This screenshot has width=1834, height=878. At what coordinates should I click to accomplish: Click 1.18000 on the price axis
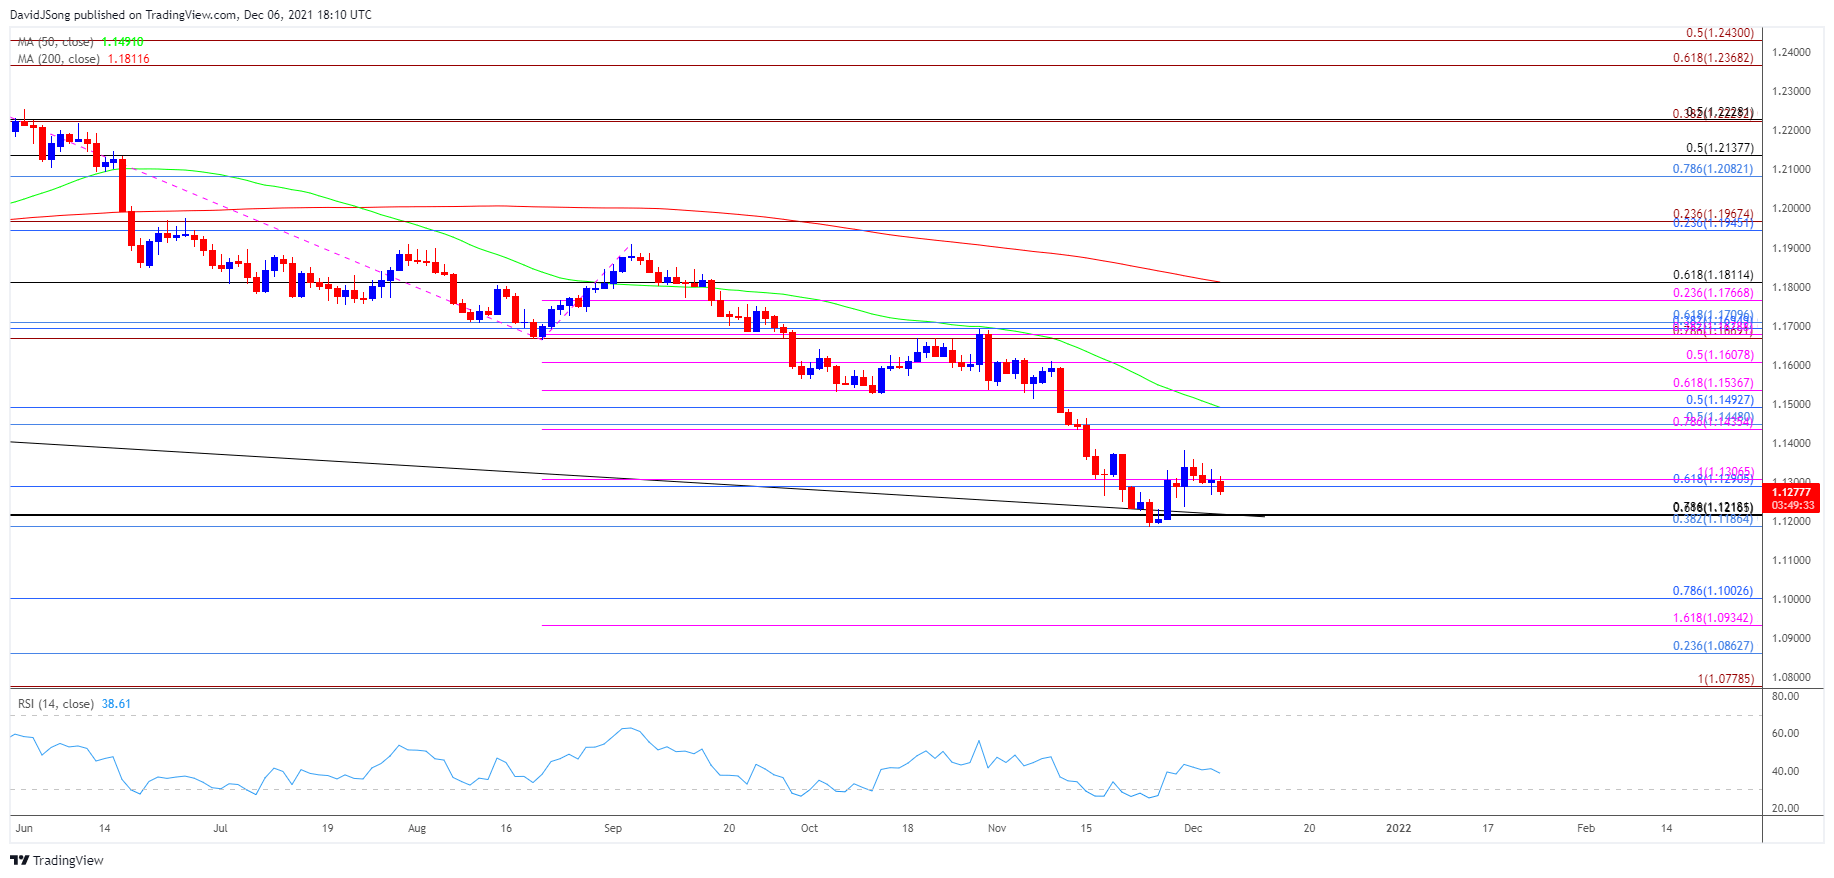click(1791, 287)
